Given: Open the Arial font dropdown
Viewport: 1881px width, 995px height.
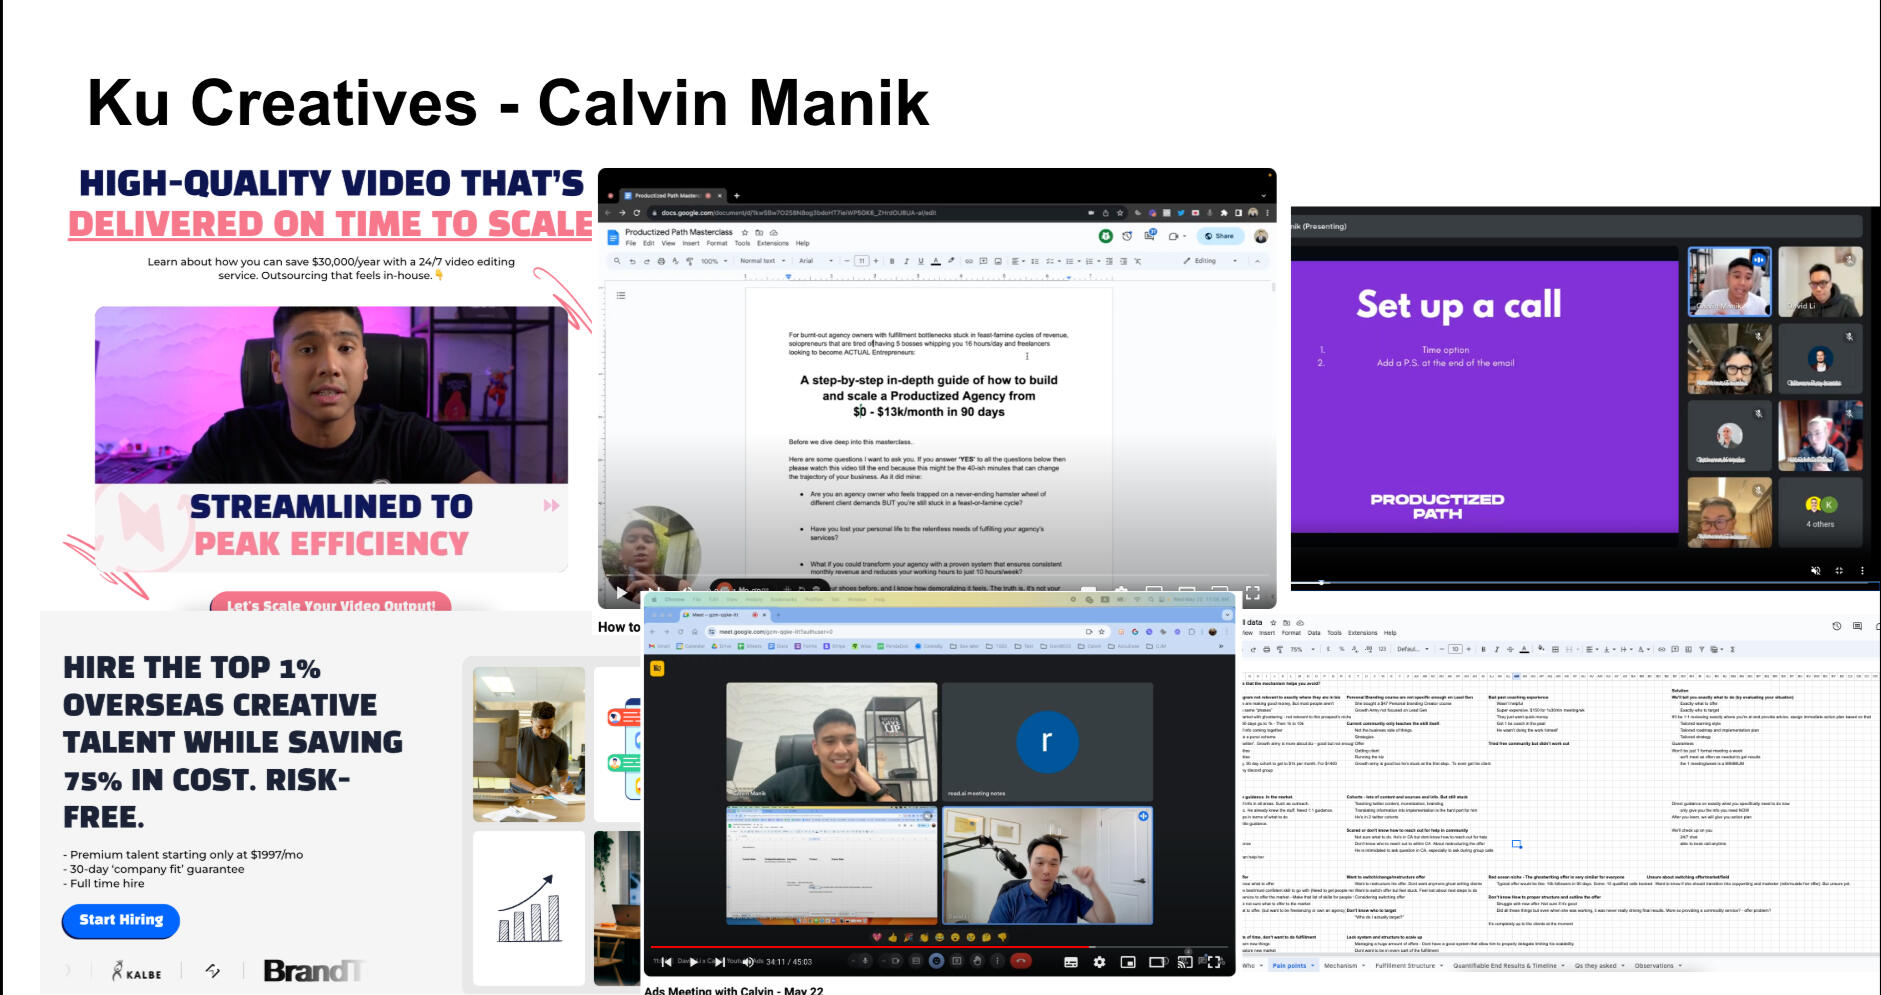Looking at the screenshot, I should 815,261.
